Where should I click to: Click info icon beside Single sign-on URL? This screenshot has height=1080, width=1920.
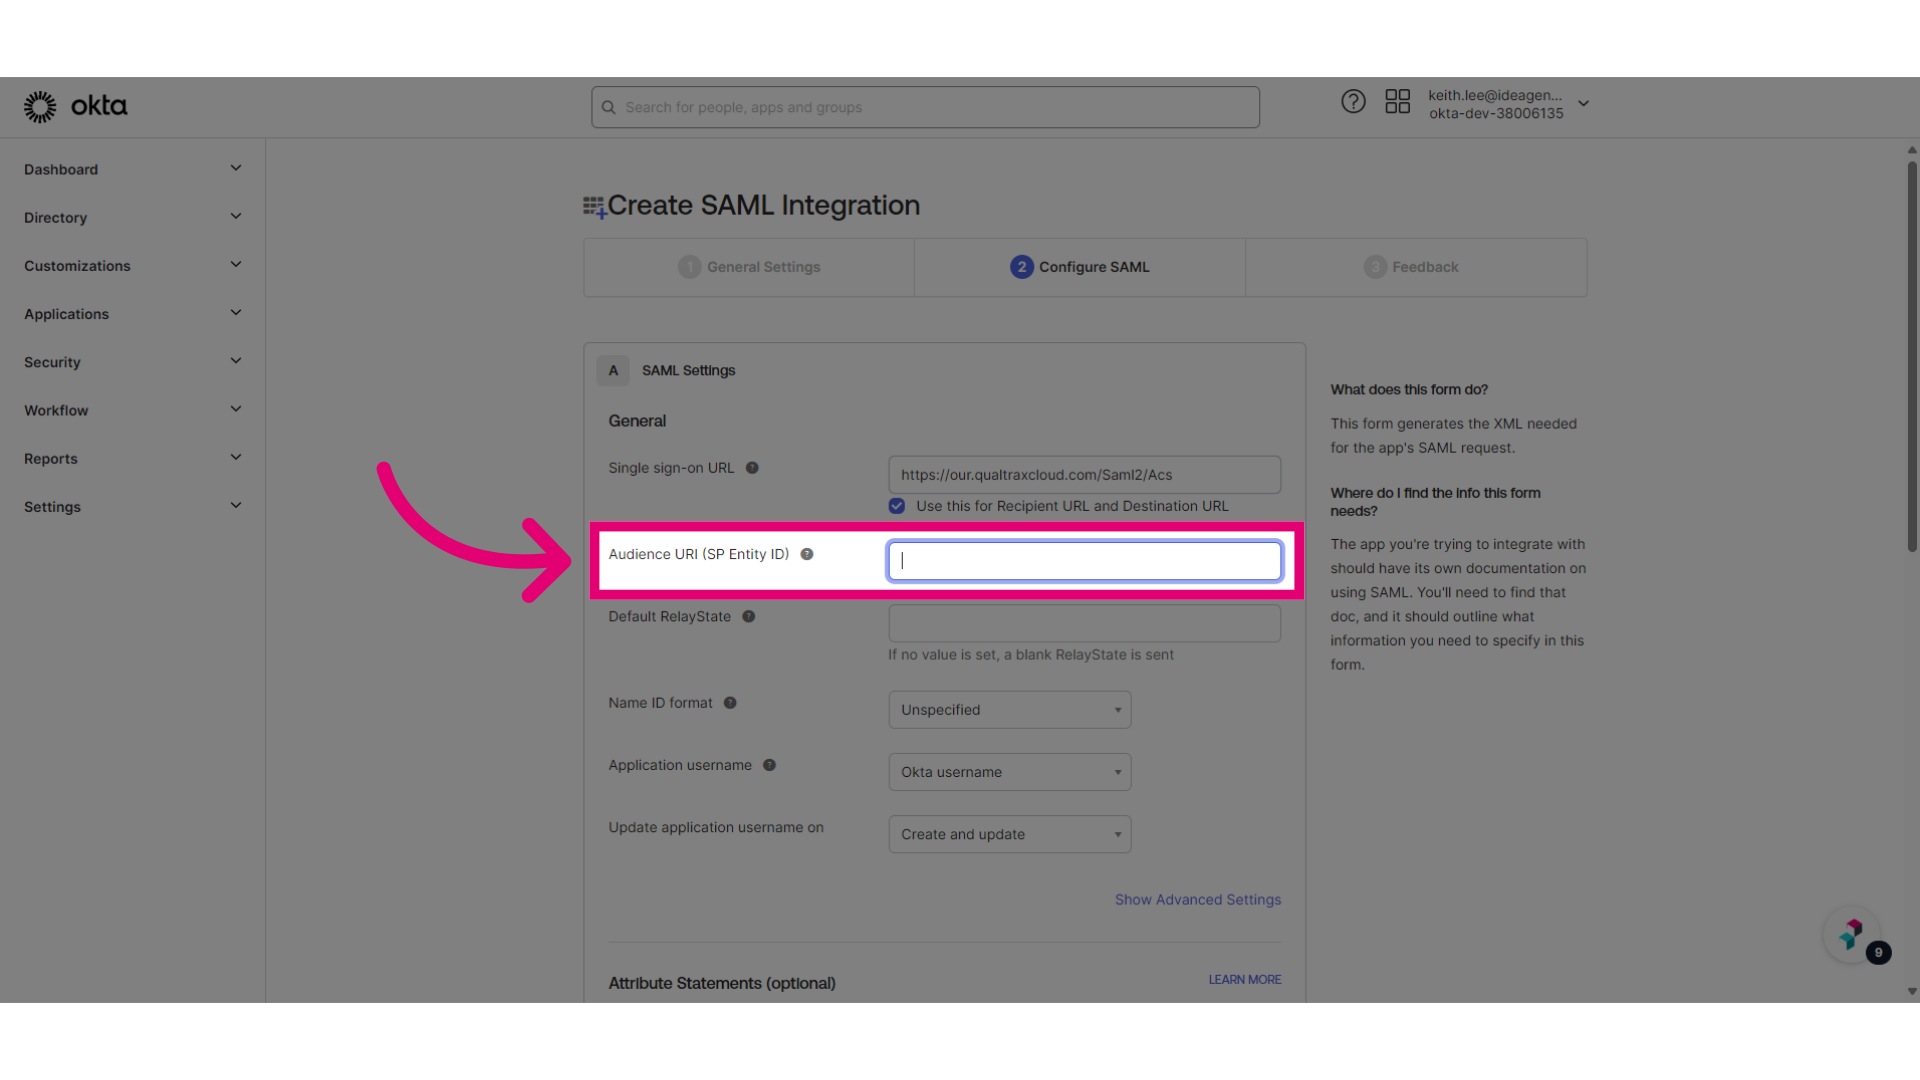[x=752, y=468]
